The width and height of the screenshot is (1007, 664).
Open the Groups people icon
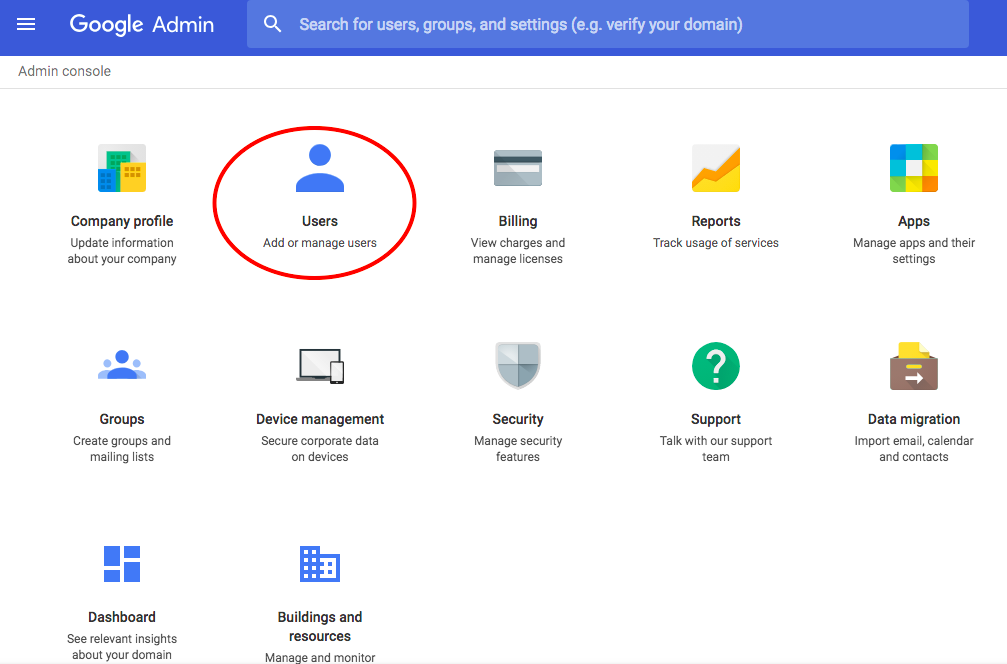pos(122,365)
